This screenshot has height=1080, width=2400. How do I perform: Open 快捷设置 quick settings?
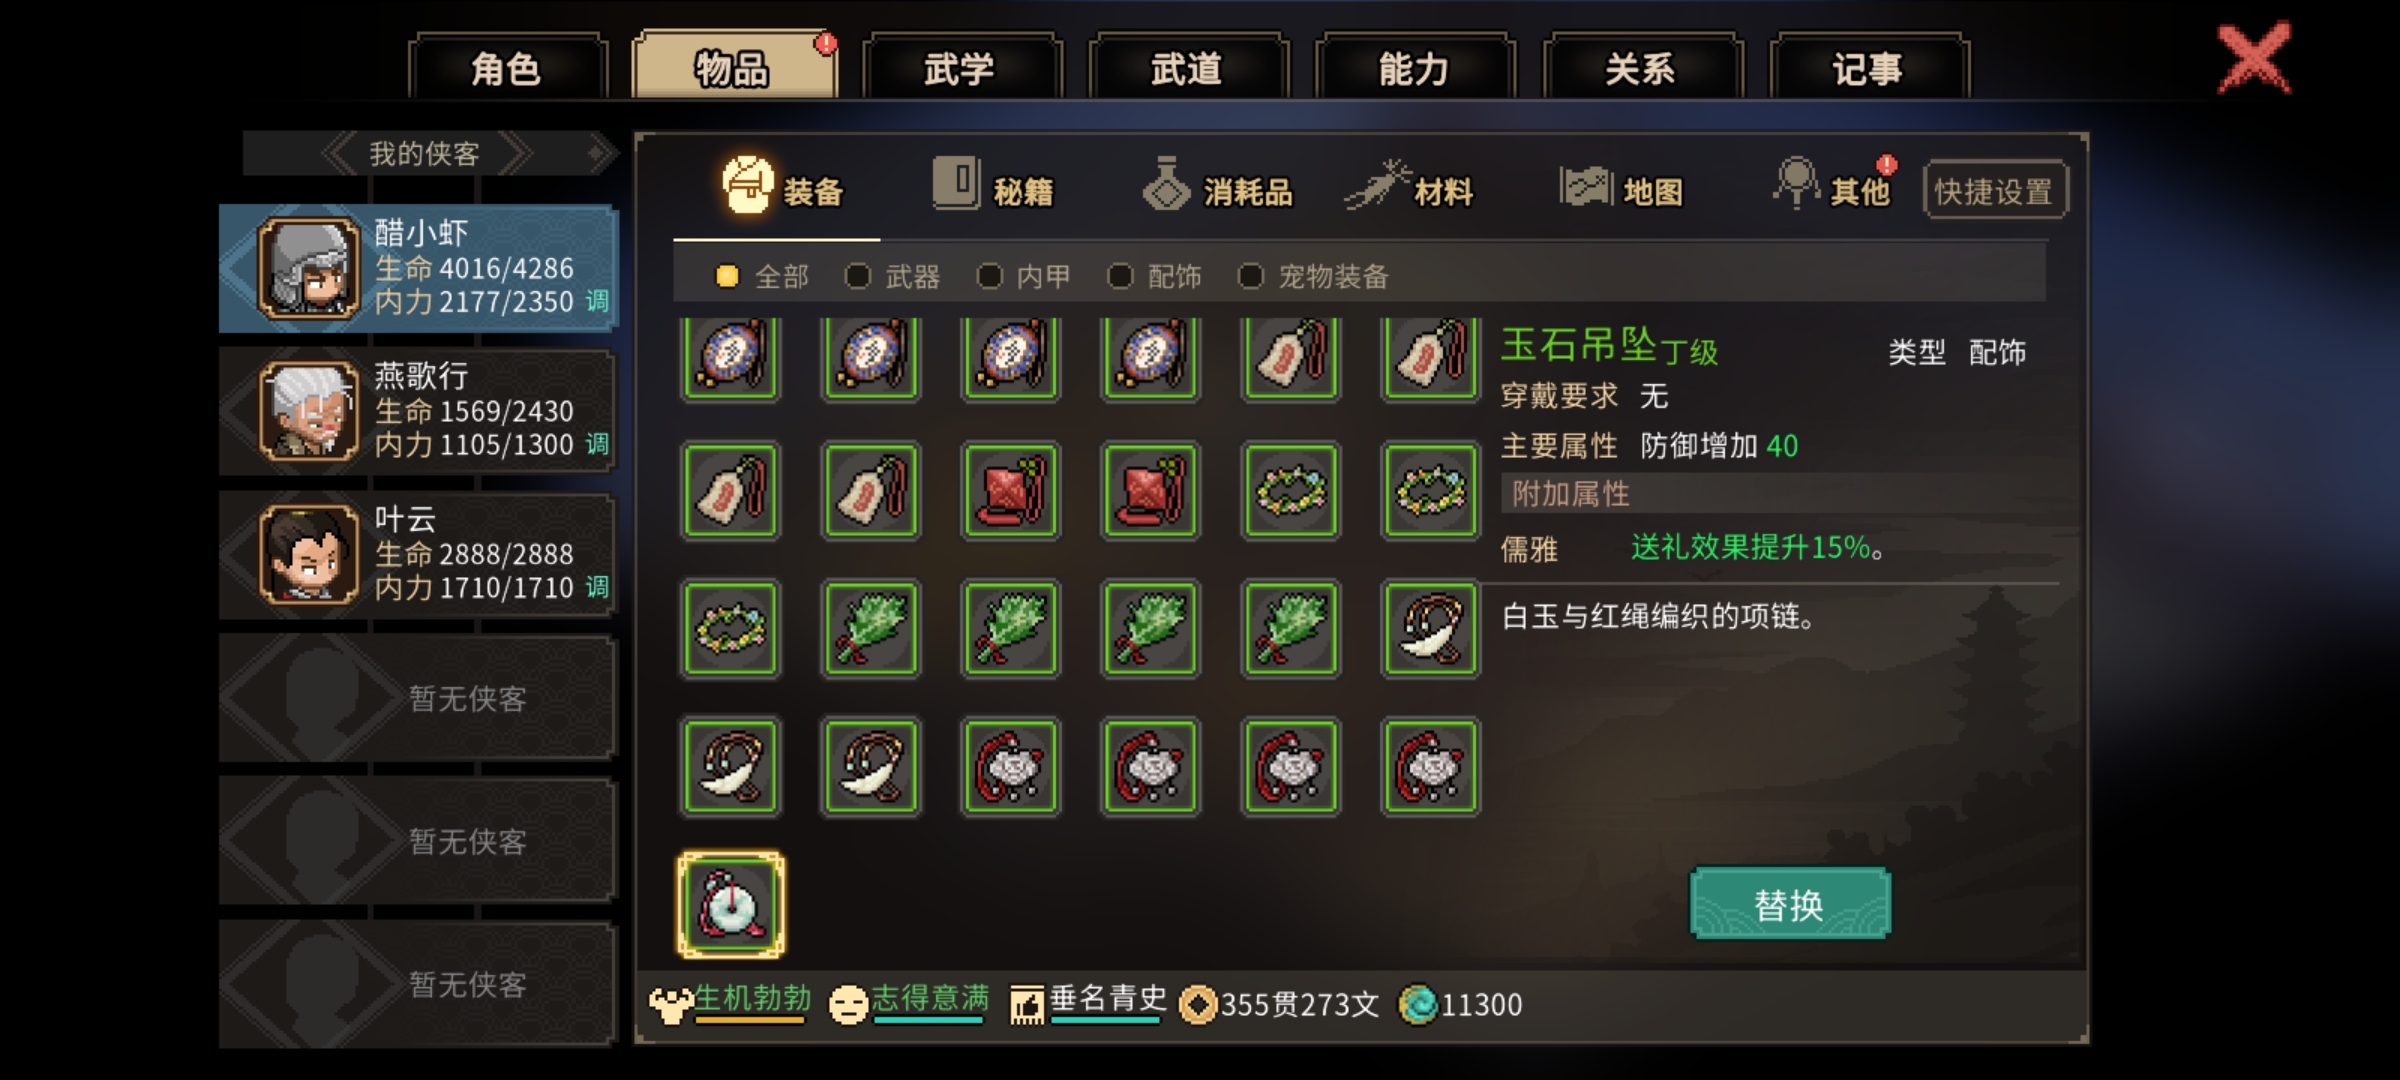[1994, 190]
